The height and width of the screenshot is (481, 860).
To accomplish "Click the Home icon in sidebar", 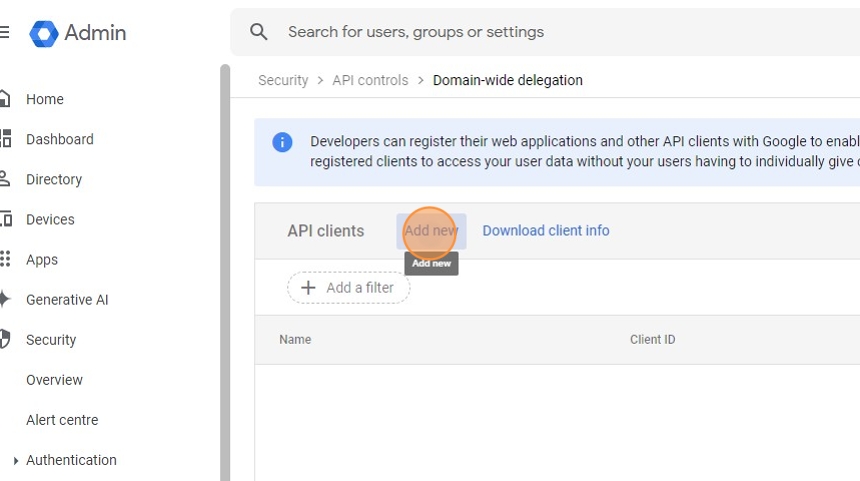I will tap(5, 99).
